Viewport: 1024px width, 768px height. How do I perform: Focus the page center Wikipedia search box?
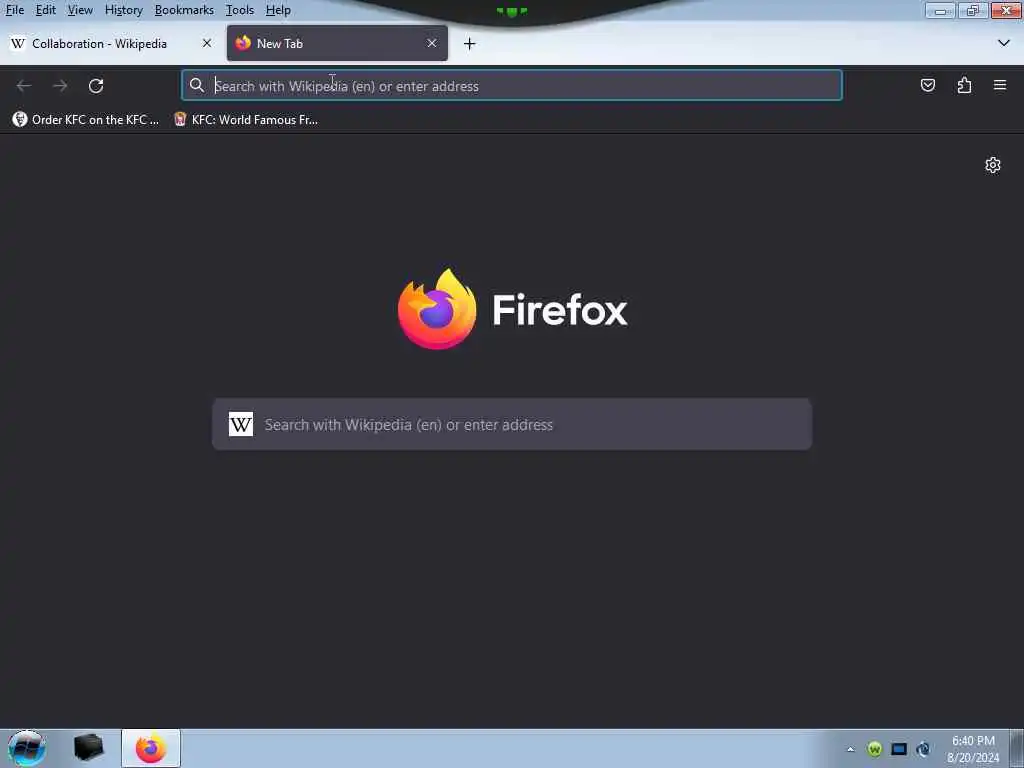512,424
